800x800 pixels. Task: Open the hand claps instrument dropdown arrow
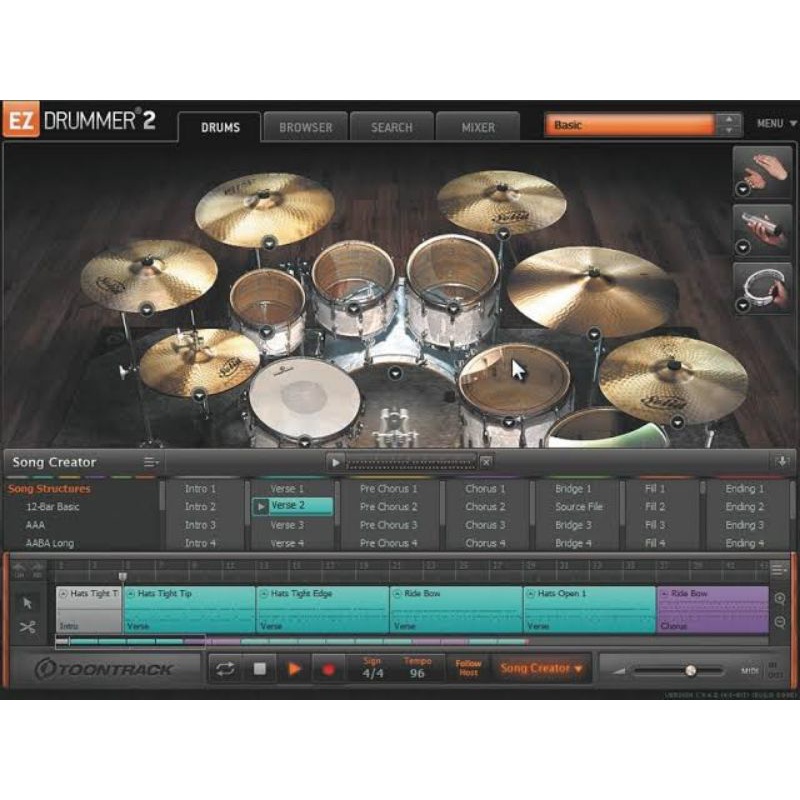[743, 189]
